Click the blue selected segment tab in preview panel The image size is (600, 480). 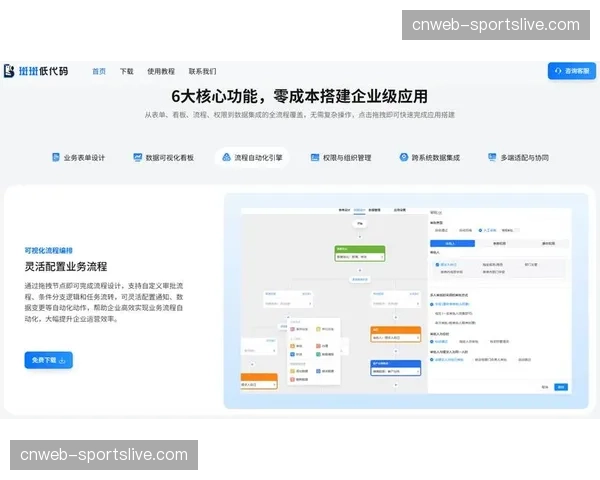coord(452,243)
